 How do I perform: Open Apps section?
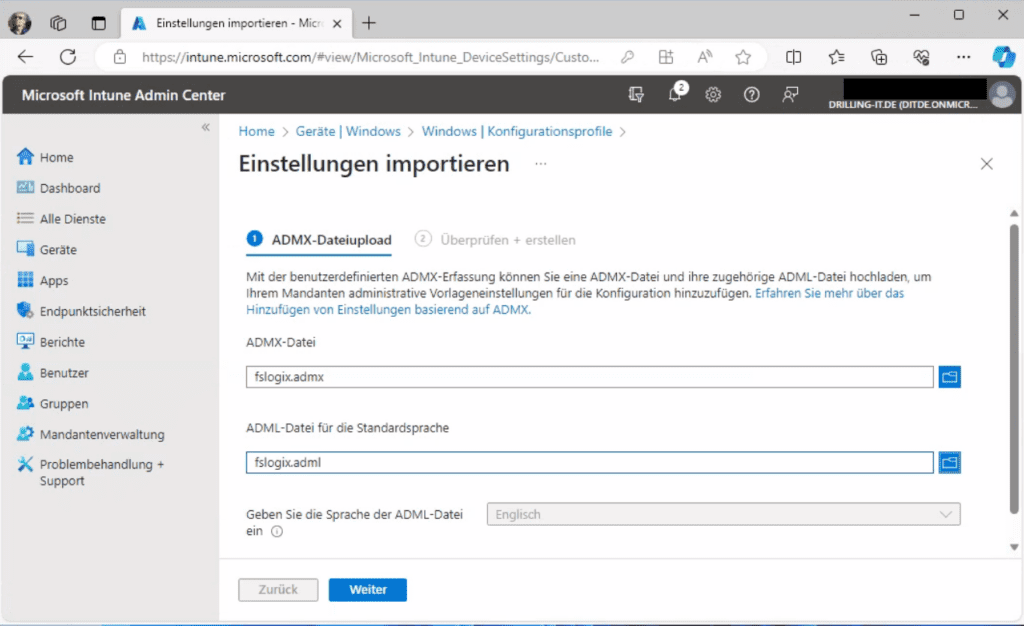(x=42, y=280)
